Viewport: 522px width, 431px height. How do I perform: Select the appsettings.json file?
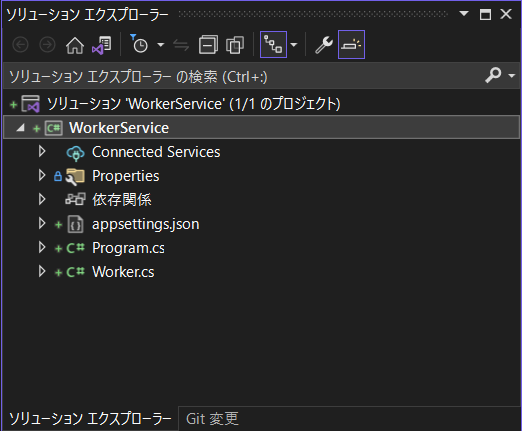point(146,224)
